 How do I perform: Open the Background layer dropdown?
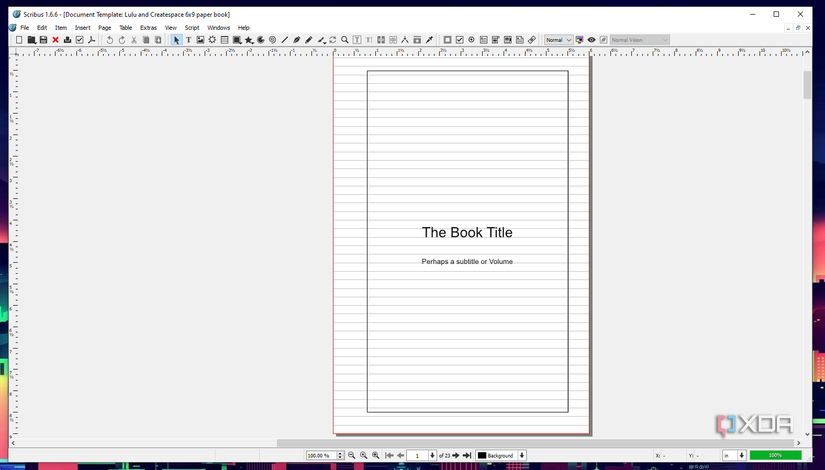point(501,455)
